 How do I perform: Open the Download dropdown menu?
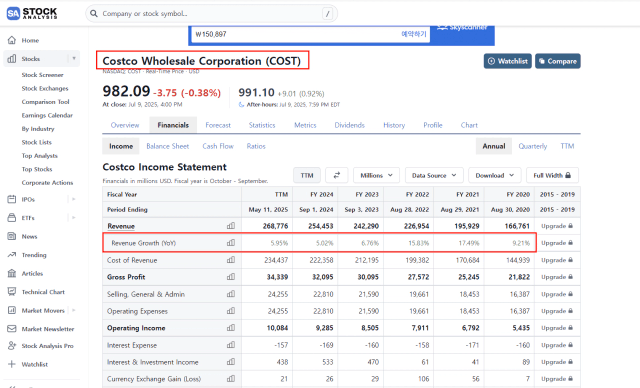495,175
